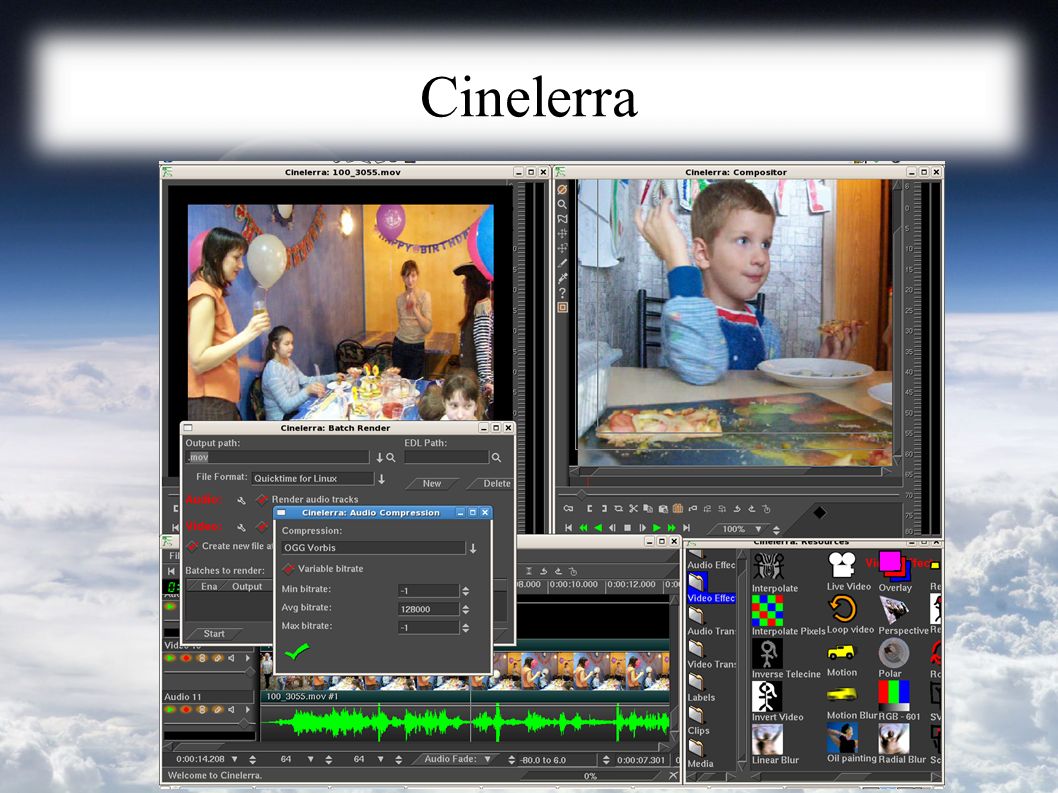This screenshot has height=793, width=1058.
Task: Click Start in Batch Render
Action: coord(214,634)
